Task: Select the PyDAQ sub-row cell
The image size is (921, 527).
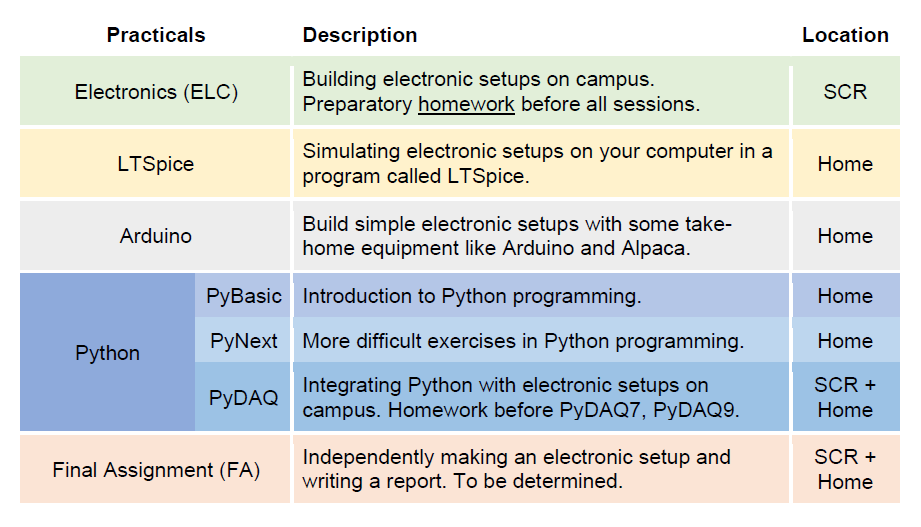Action: point(244,398)
